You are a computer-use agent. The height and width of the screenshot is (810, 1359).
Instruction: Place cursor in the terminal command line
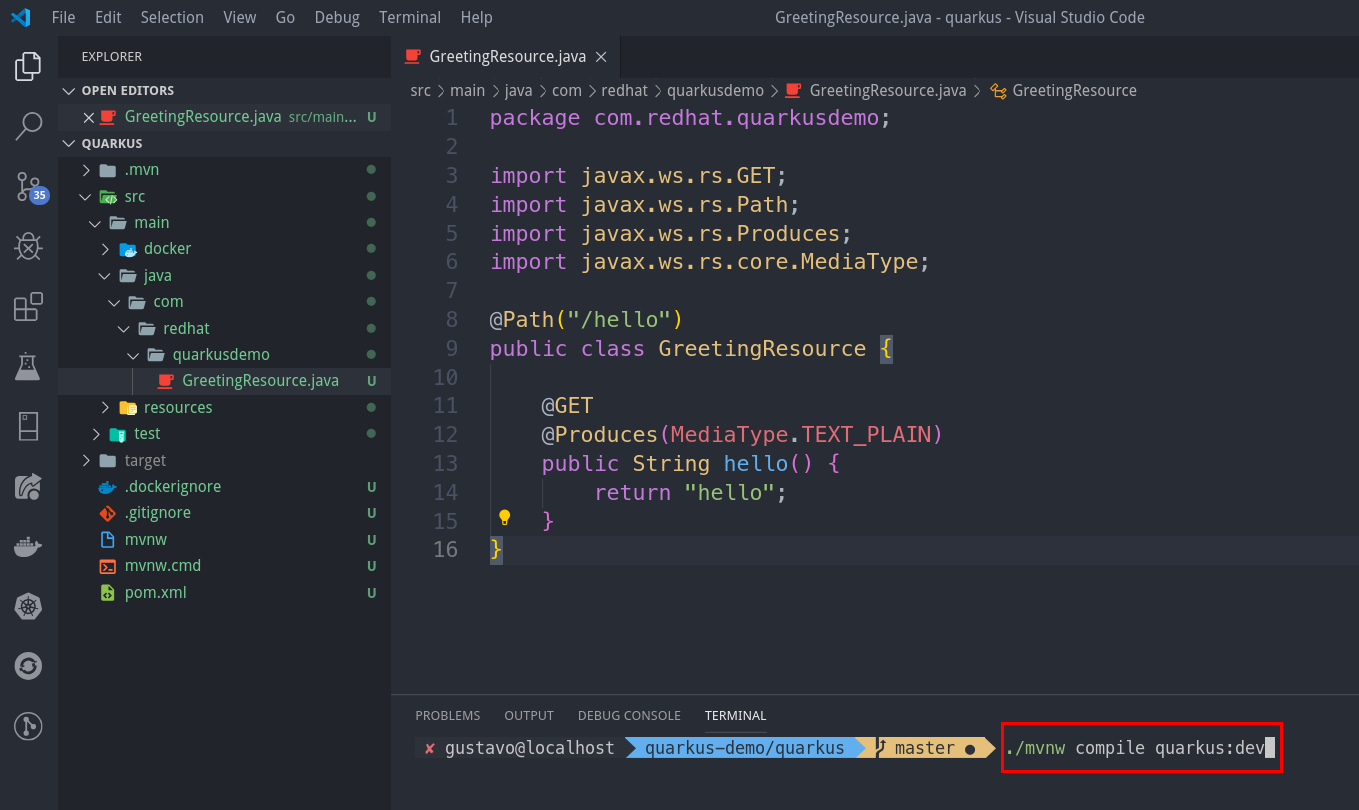pos(1141,748)
